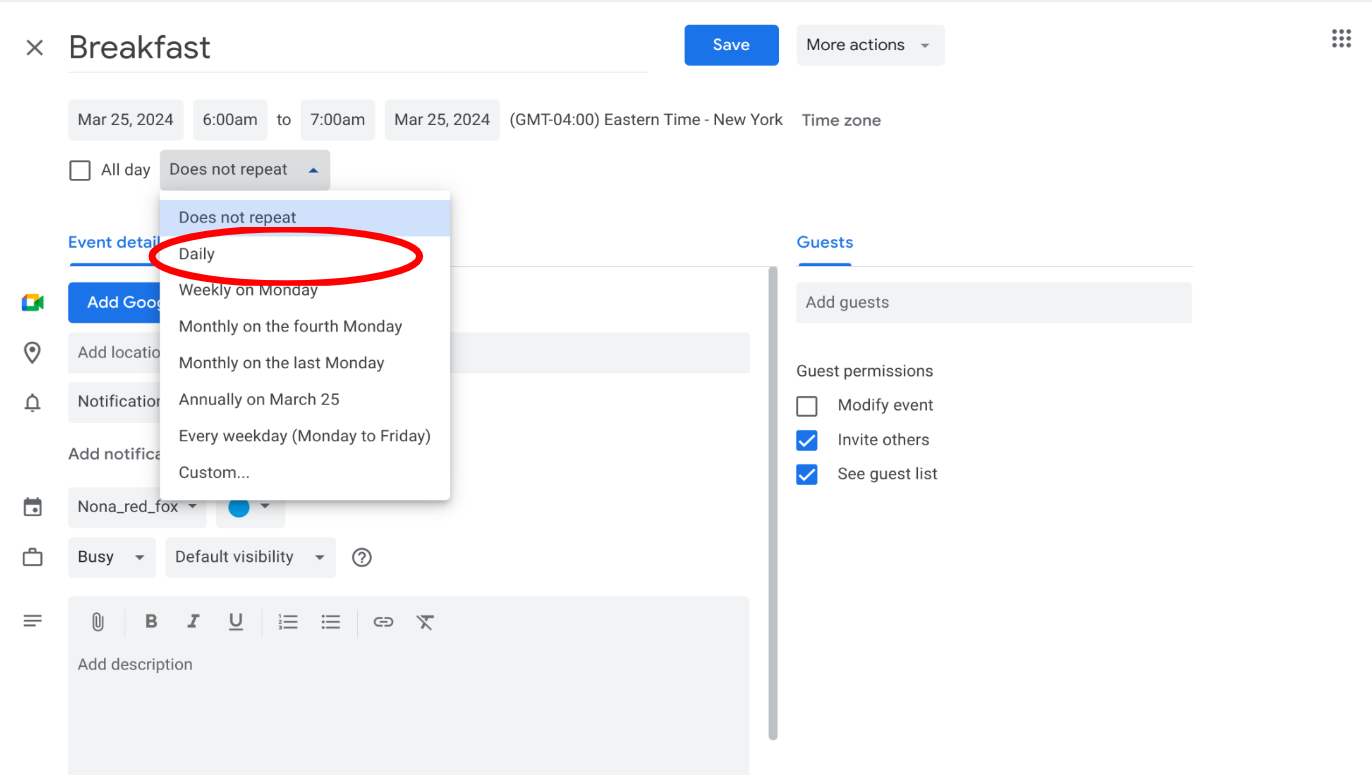This screenshot has height=775, width=1372.
Task: Choose Custom... recurrence option
Action: (305, 473)
